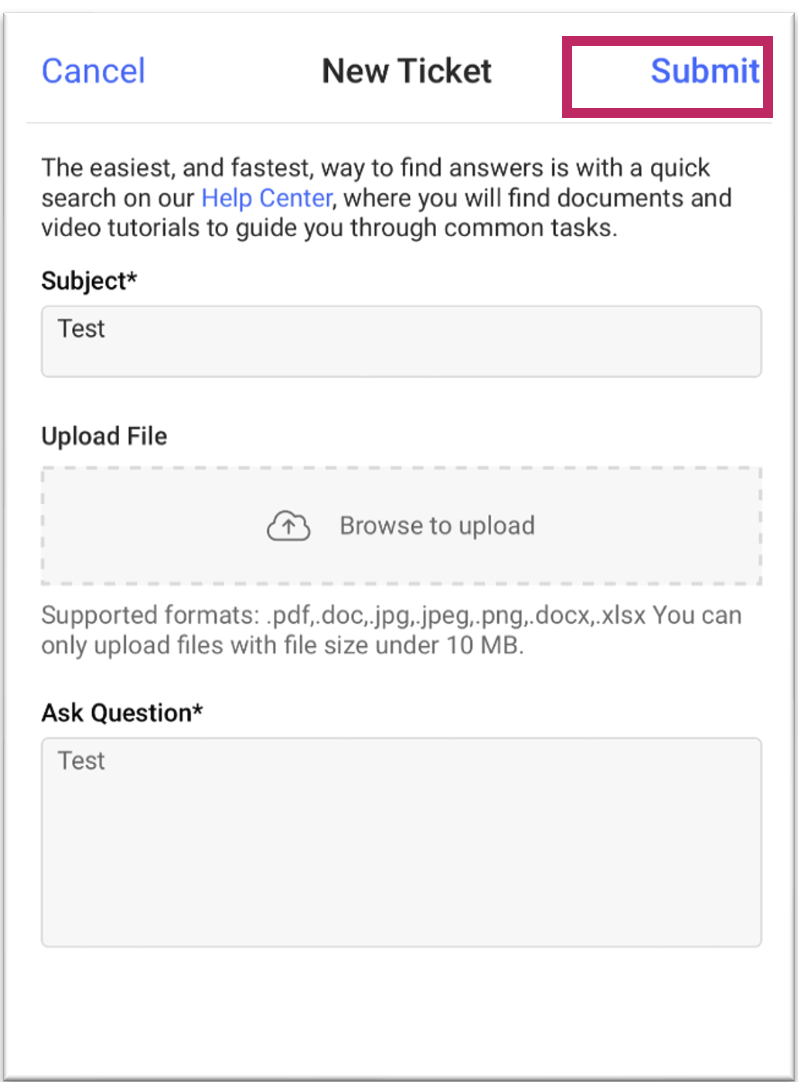Place cursor after Test in question box
This screenshot has width=798, height=1082.
pos(107,760)
